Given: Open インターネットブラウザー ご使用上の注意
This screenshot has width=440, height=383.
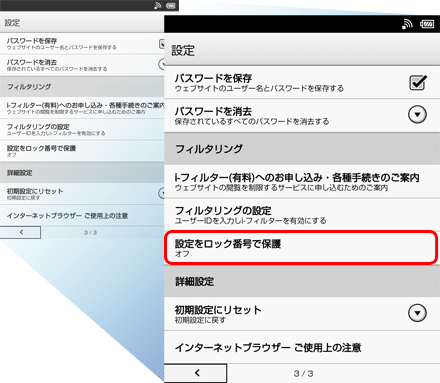Looking at the screenshot, I should pos(302,347).
